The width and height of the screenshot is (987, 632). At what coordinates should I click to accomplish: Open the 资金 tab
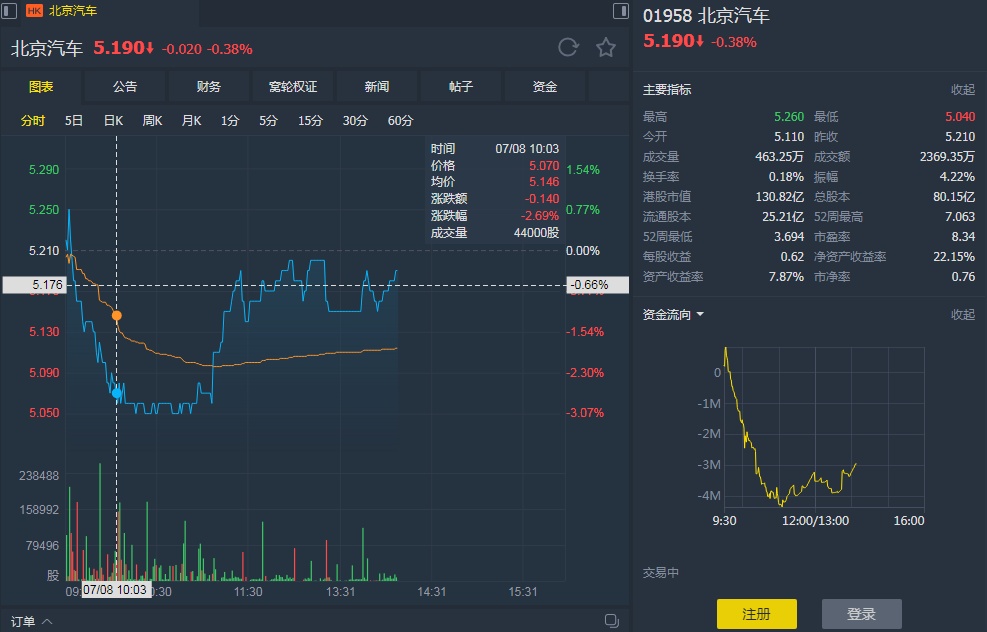pyautogui.click(x=544, y=87)
